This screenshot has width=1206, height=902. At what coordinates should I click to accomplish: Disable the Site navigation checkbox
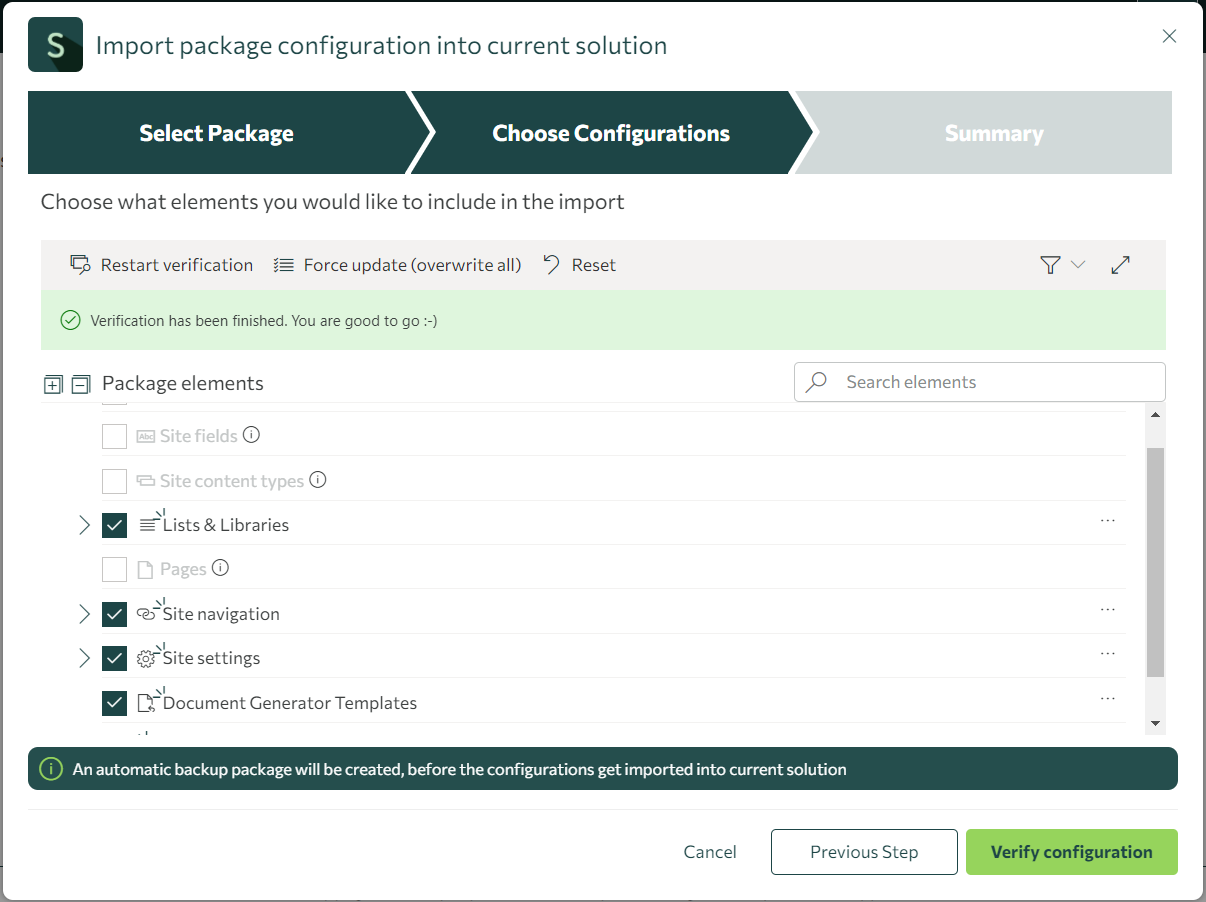pyautogui.click(x=114, y=613)
